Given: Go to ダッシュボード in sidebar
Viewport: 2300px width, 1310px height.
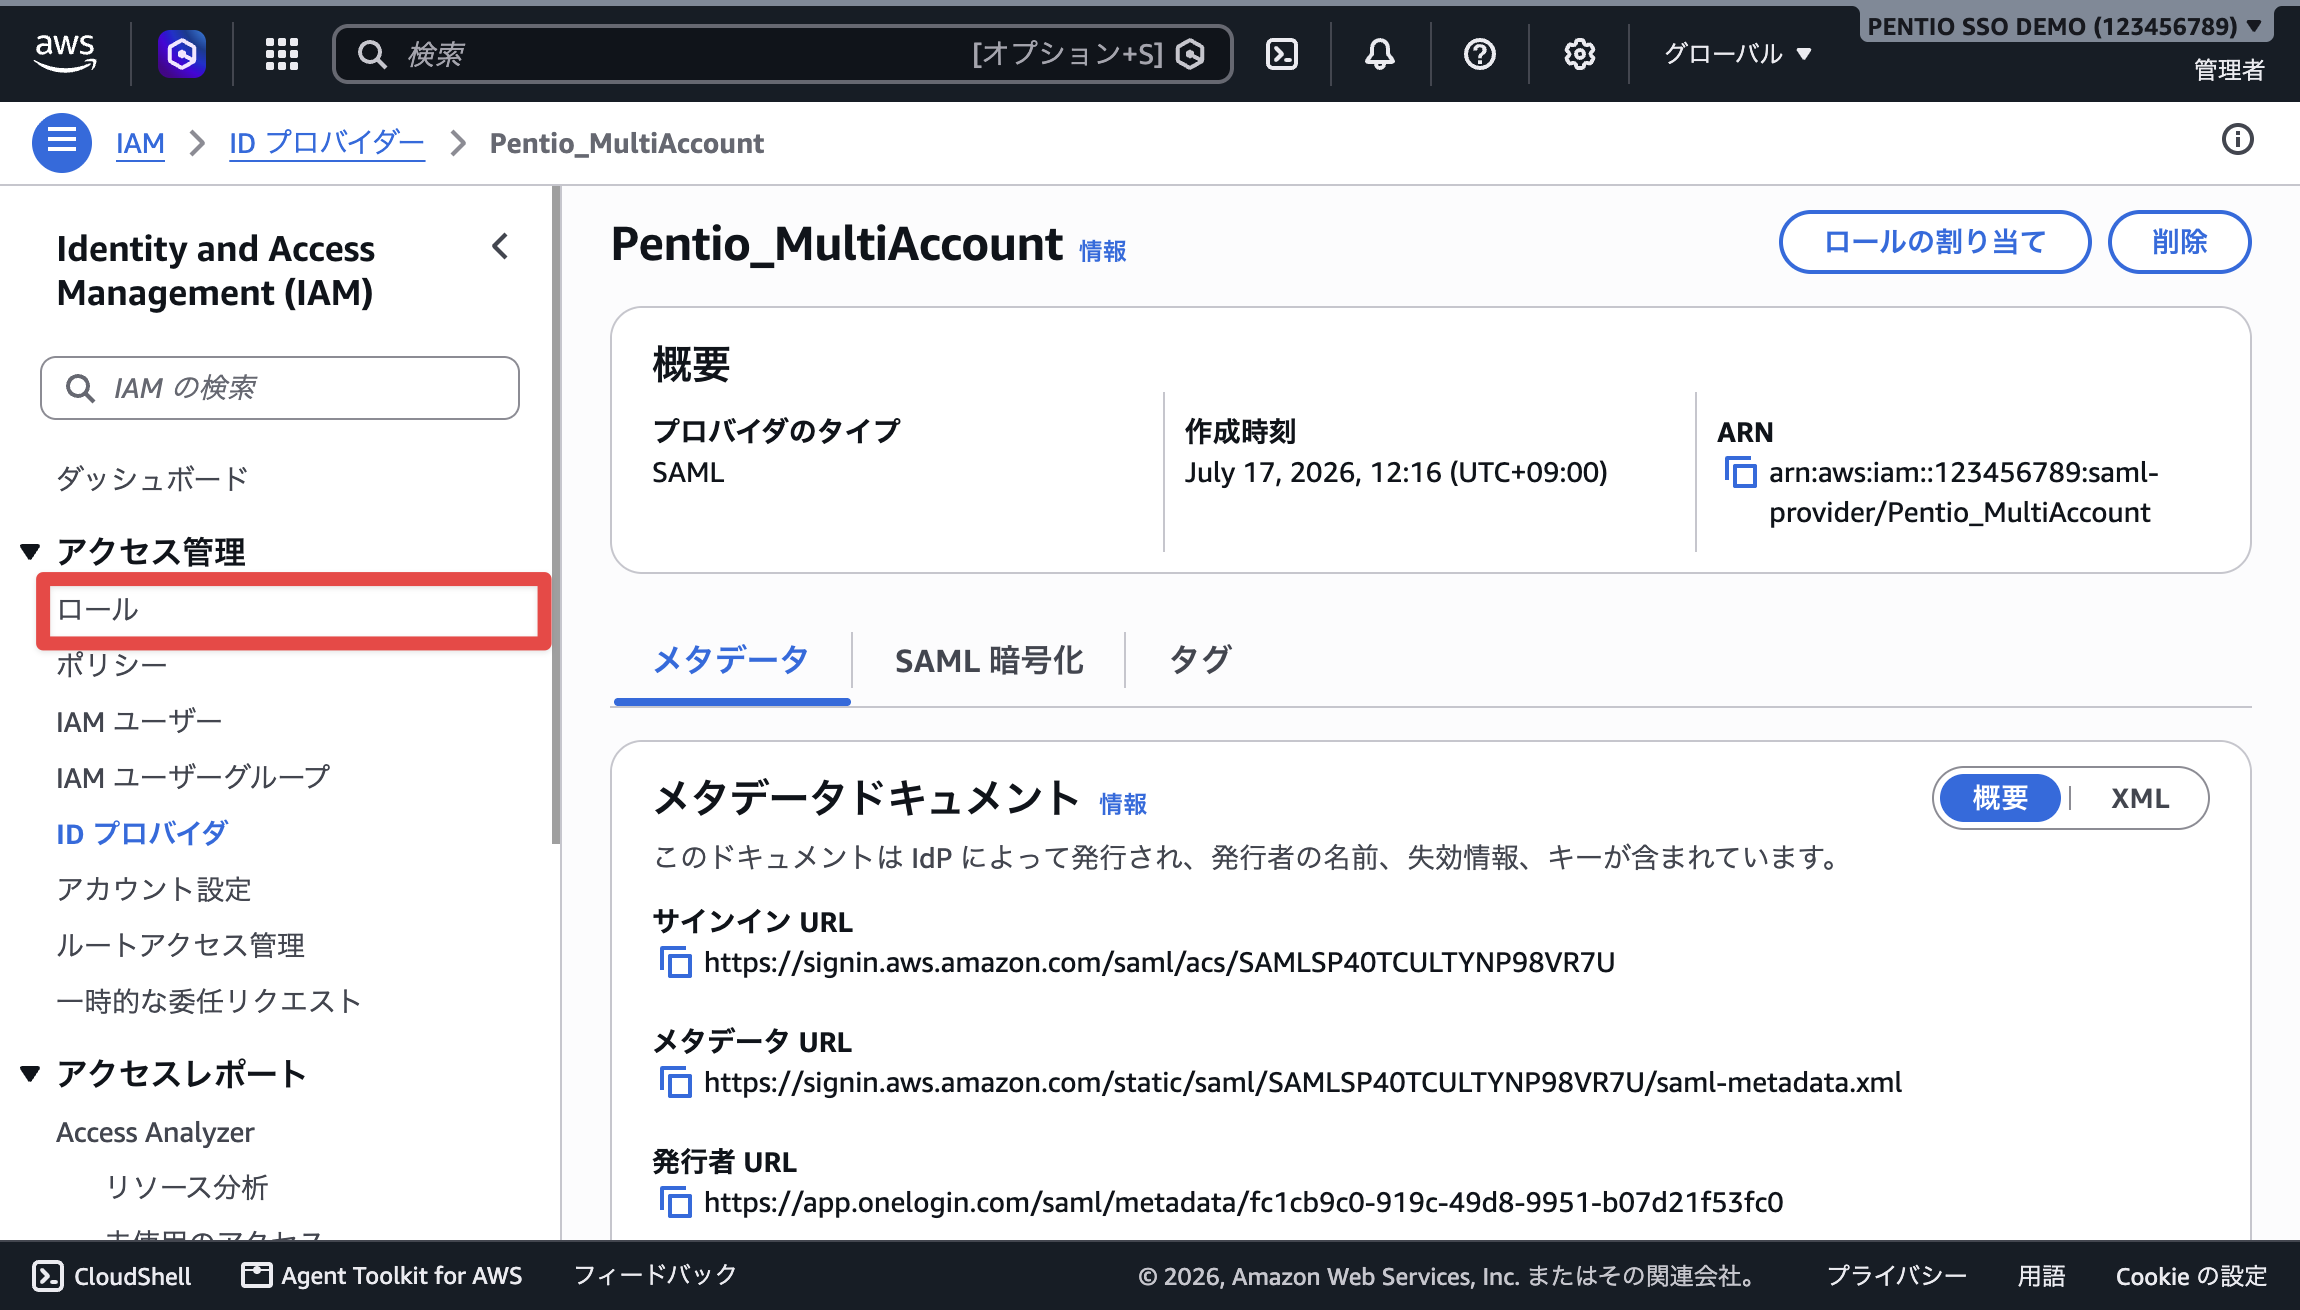Looking at the screenshot, I should click(x=152, y=478).
